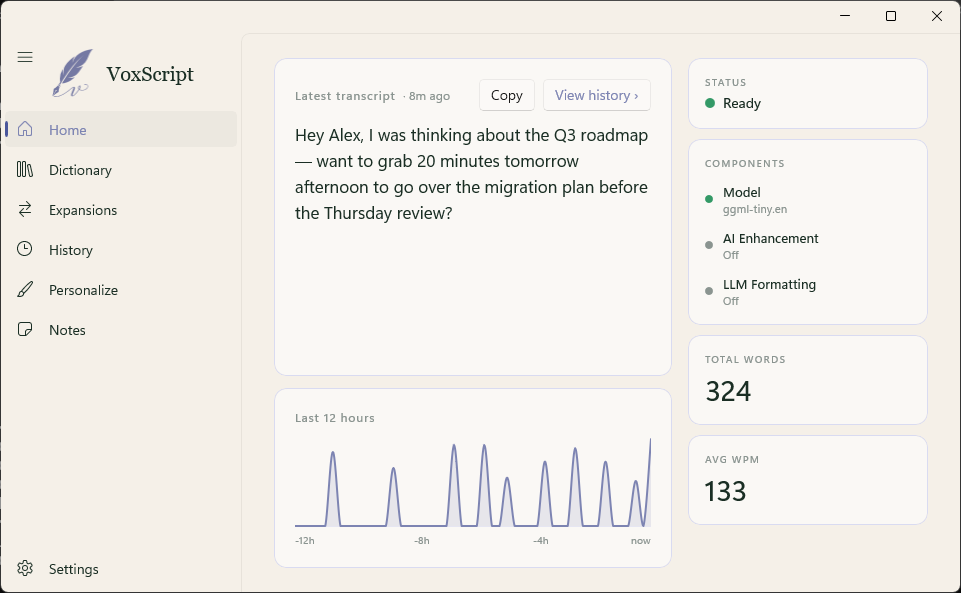Click the '8m ago' timestamp
The height and width of the screenshot is (593, 961).
point(429,96)
